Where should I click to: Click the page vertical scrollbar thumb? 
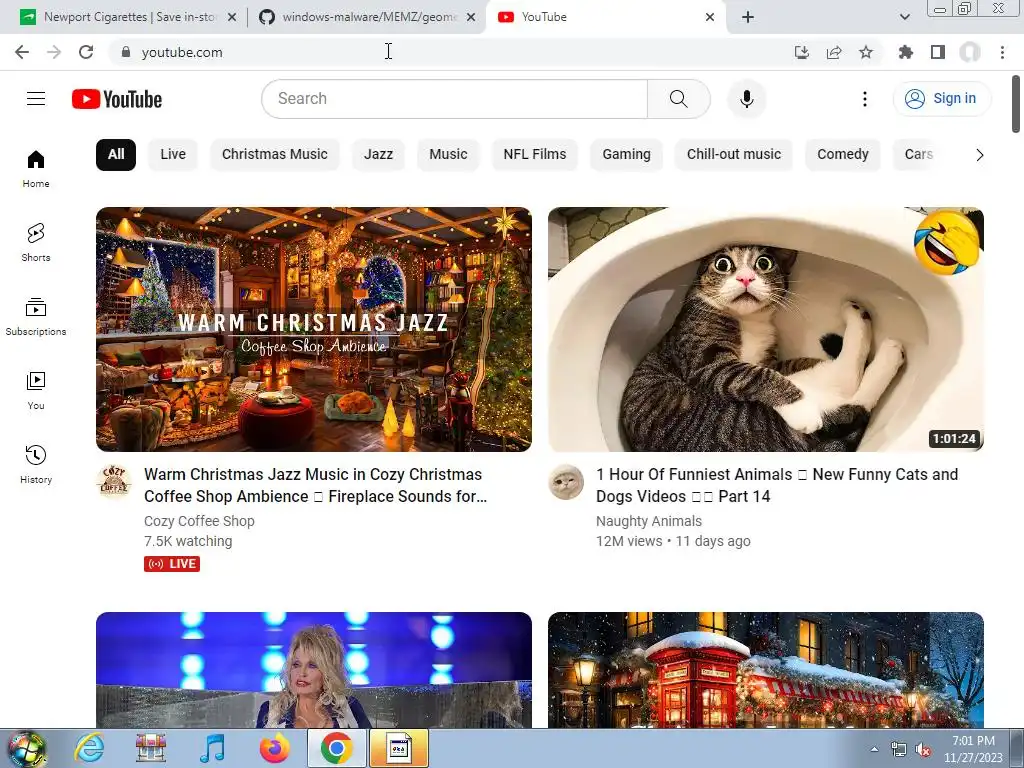pos(1016,104)
